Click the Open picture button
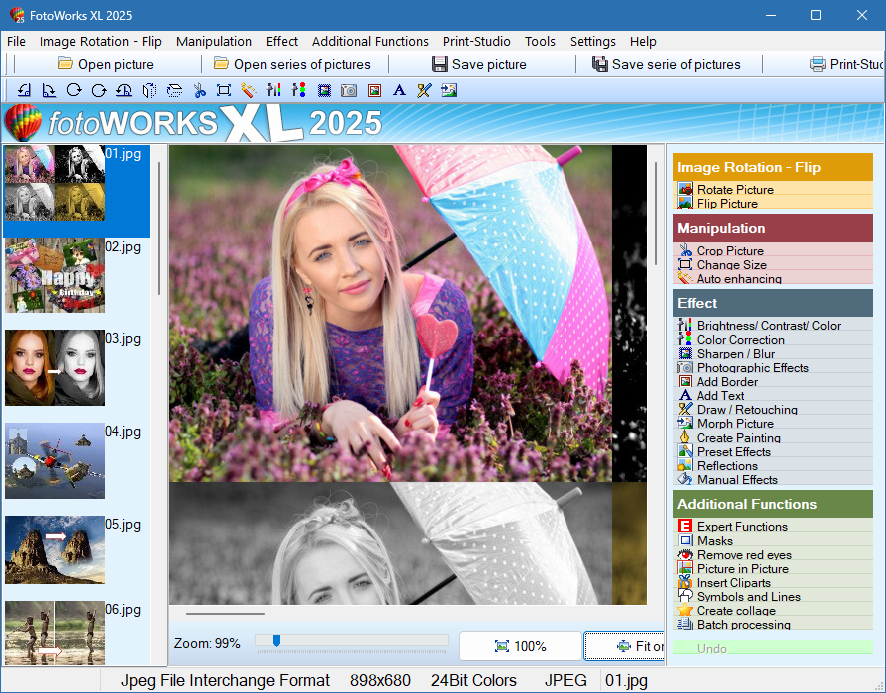This screenshot has width=886, height=693. click(x=106, y=64)
